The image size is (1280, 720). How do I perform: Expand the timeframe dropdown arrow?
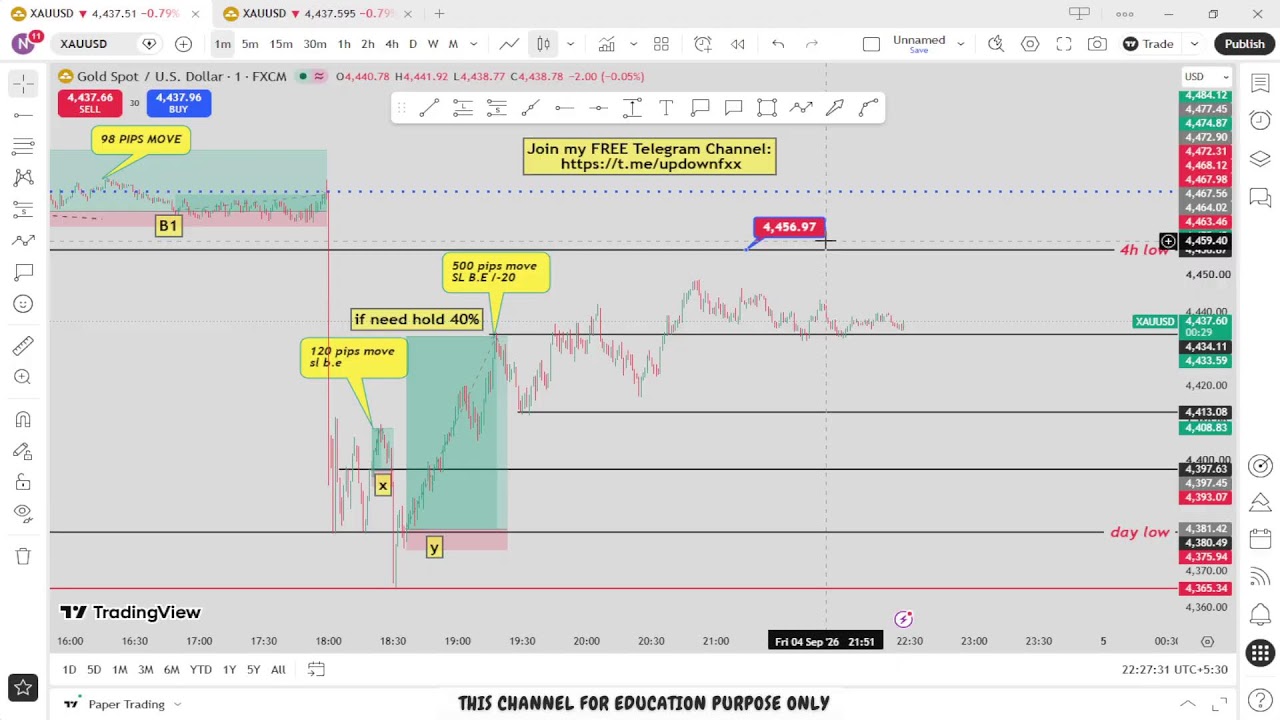pyautogui.click(x=474, y=44)
